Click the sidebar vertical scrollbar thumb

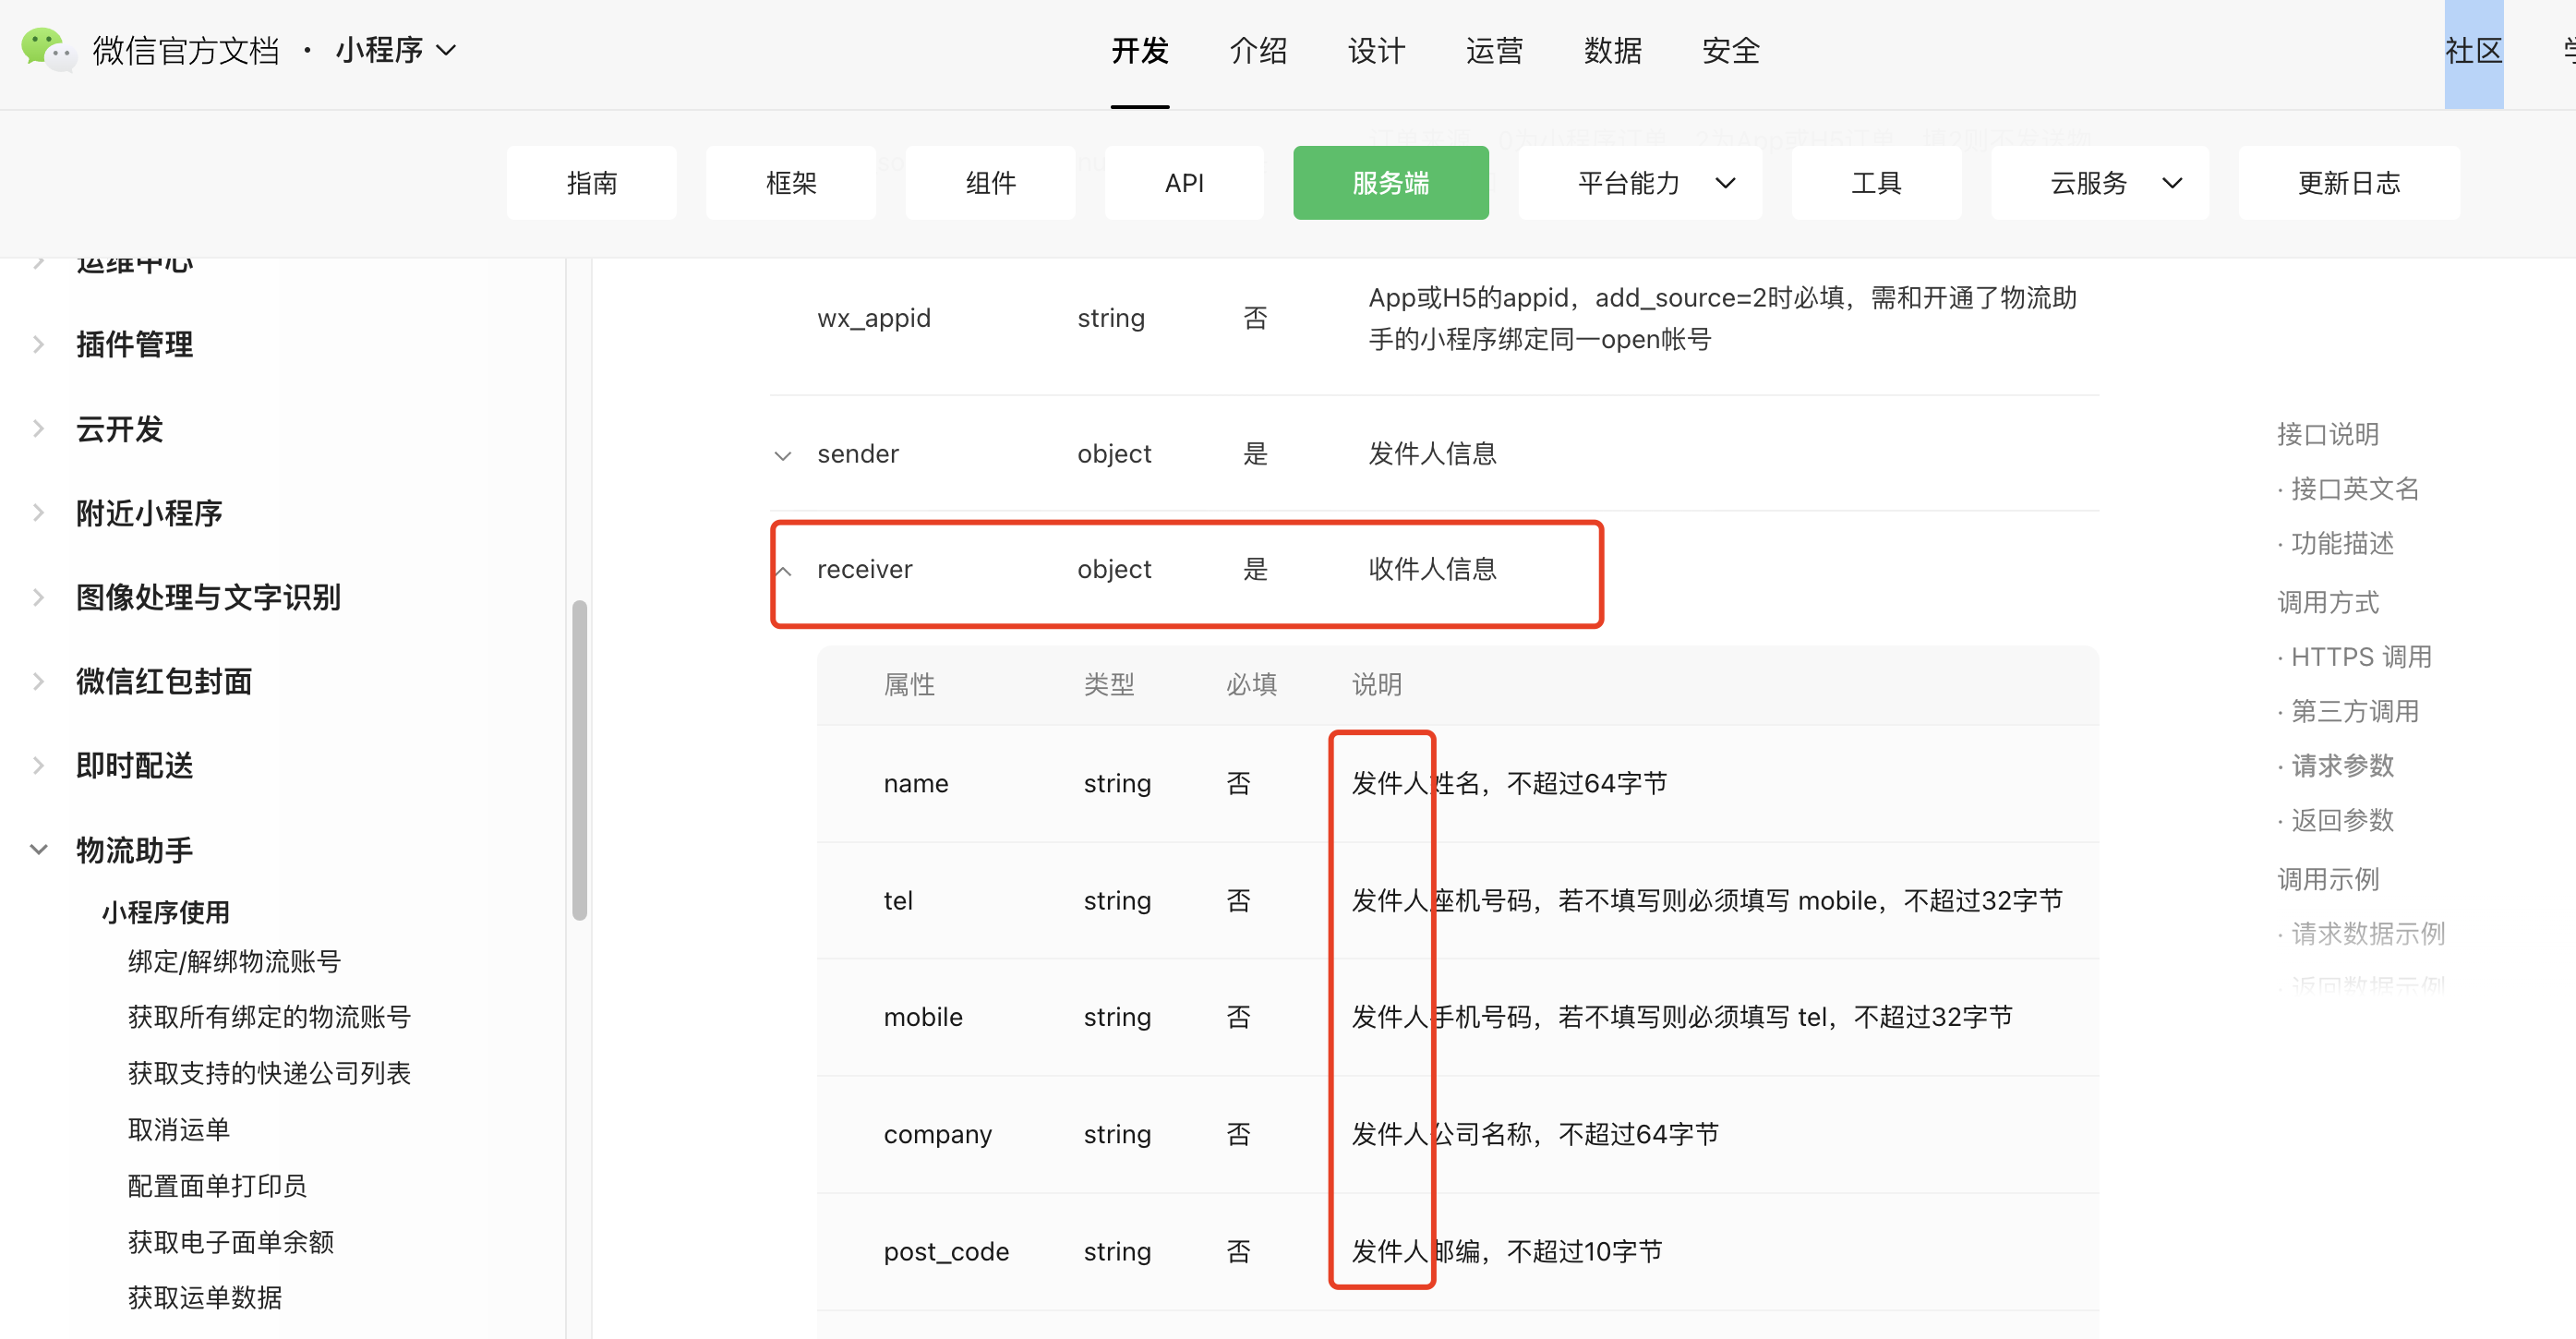[x=579, y=760]
